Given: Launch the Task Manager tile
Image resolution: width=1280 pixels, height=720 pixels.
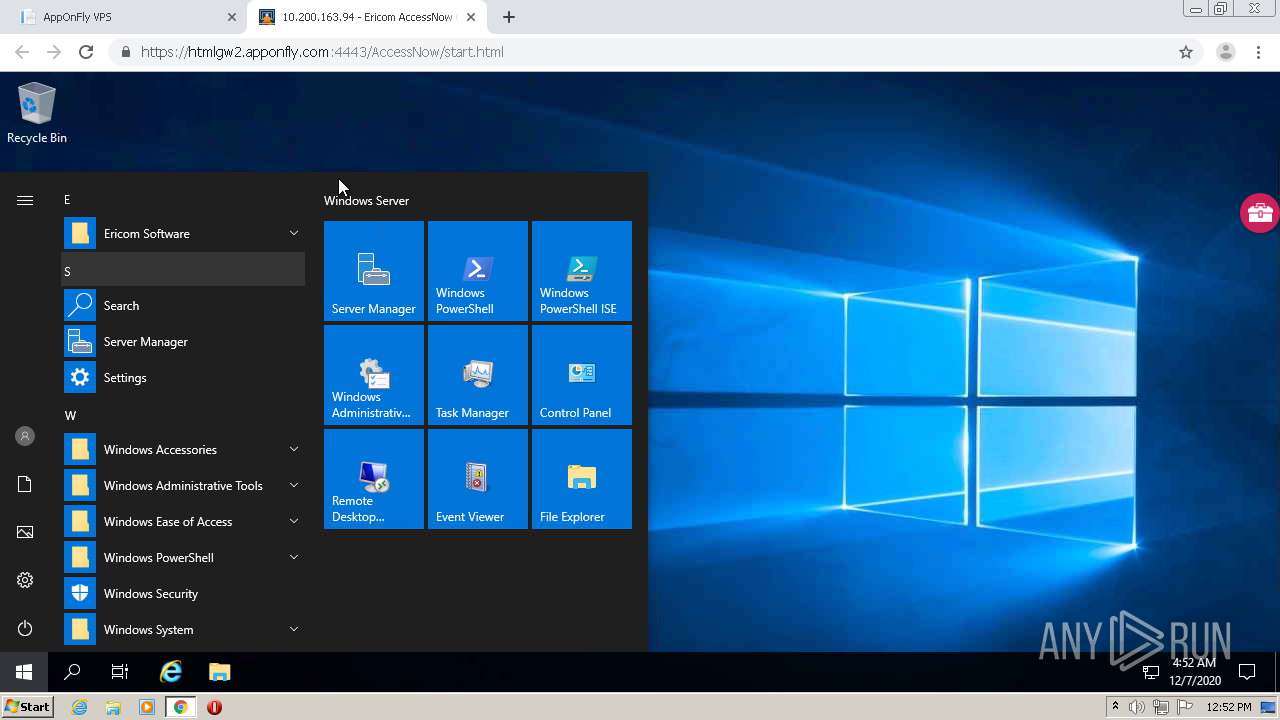Looking at the screenshot, I should [x=478, y=375].
